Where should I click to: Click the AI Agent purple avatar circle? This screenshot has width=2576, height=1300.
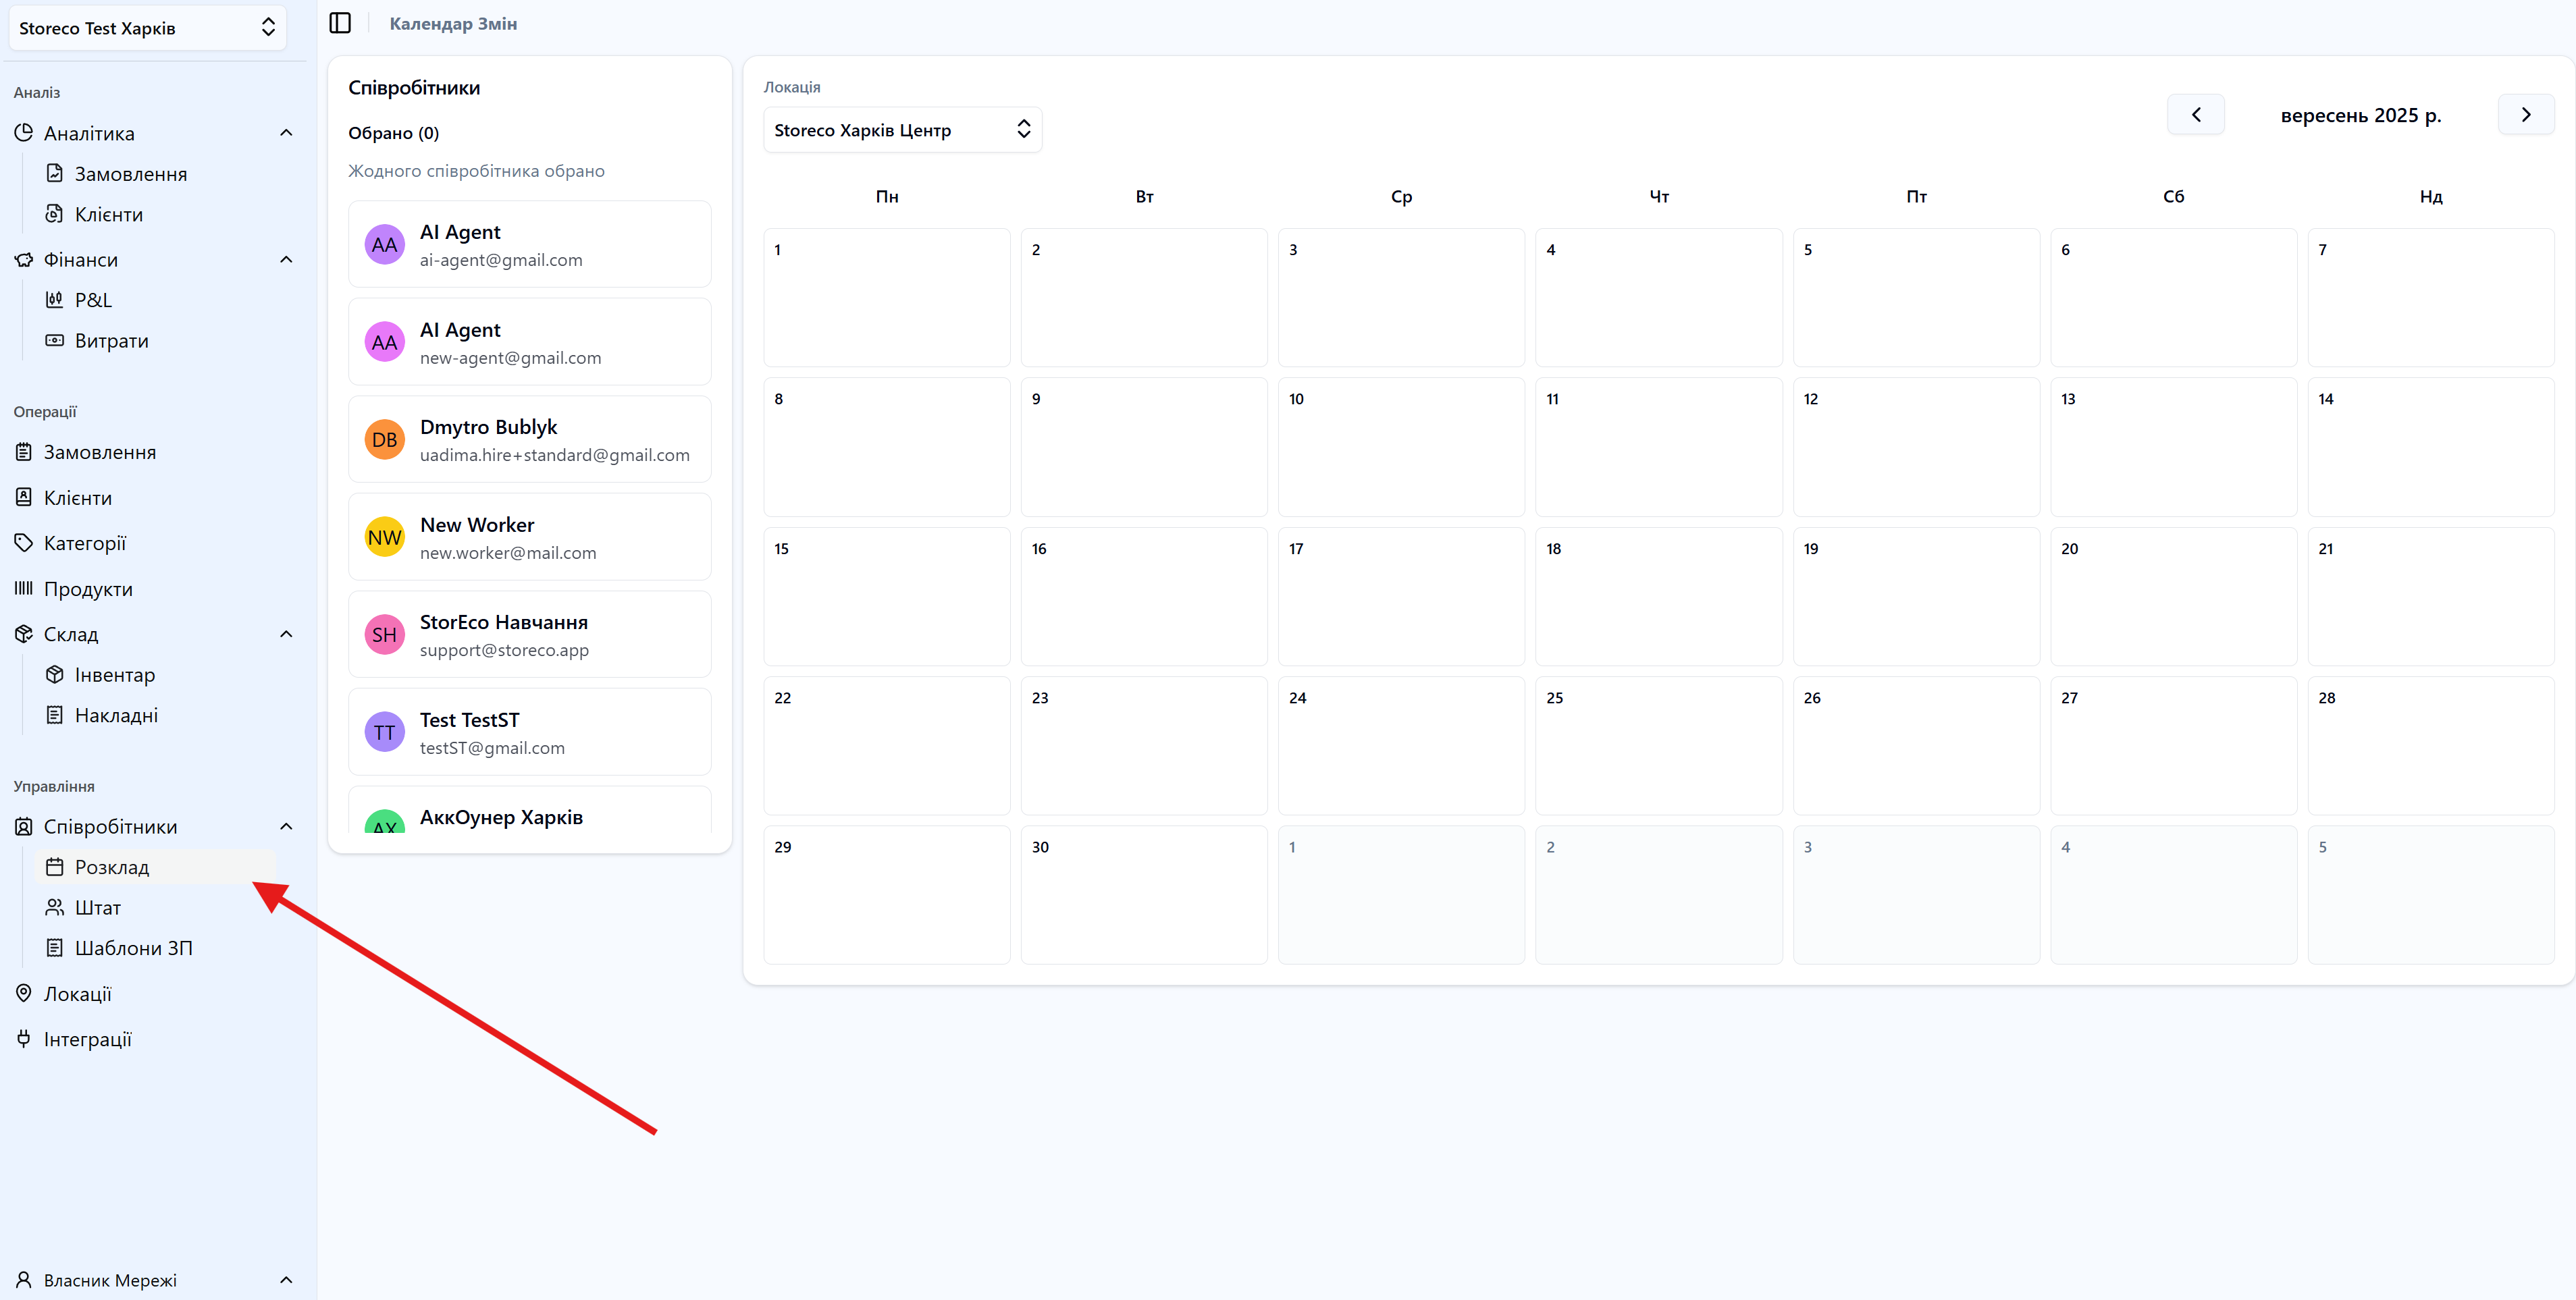(384, 245)
